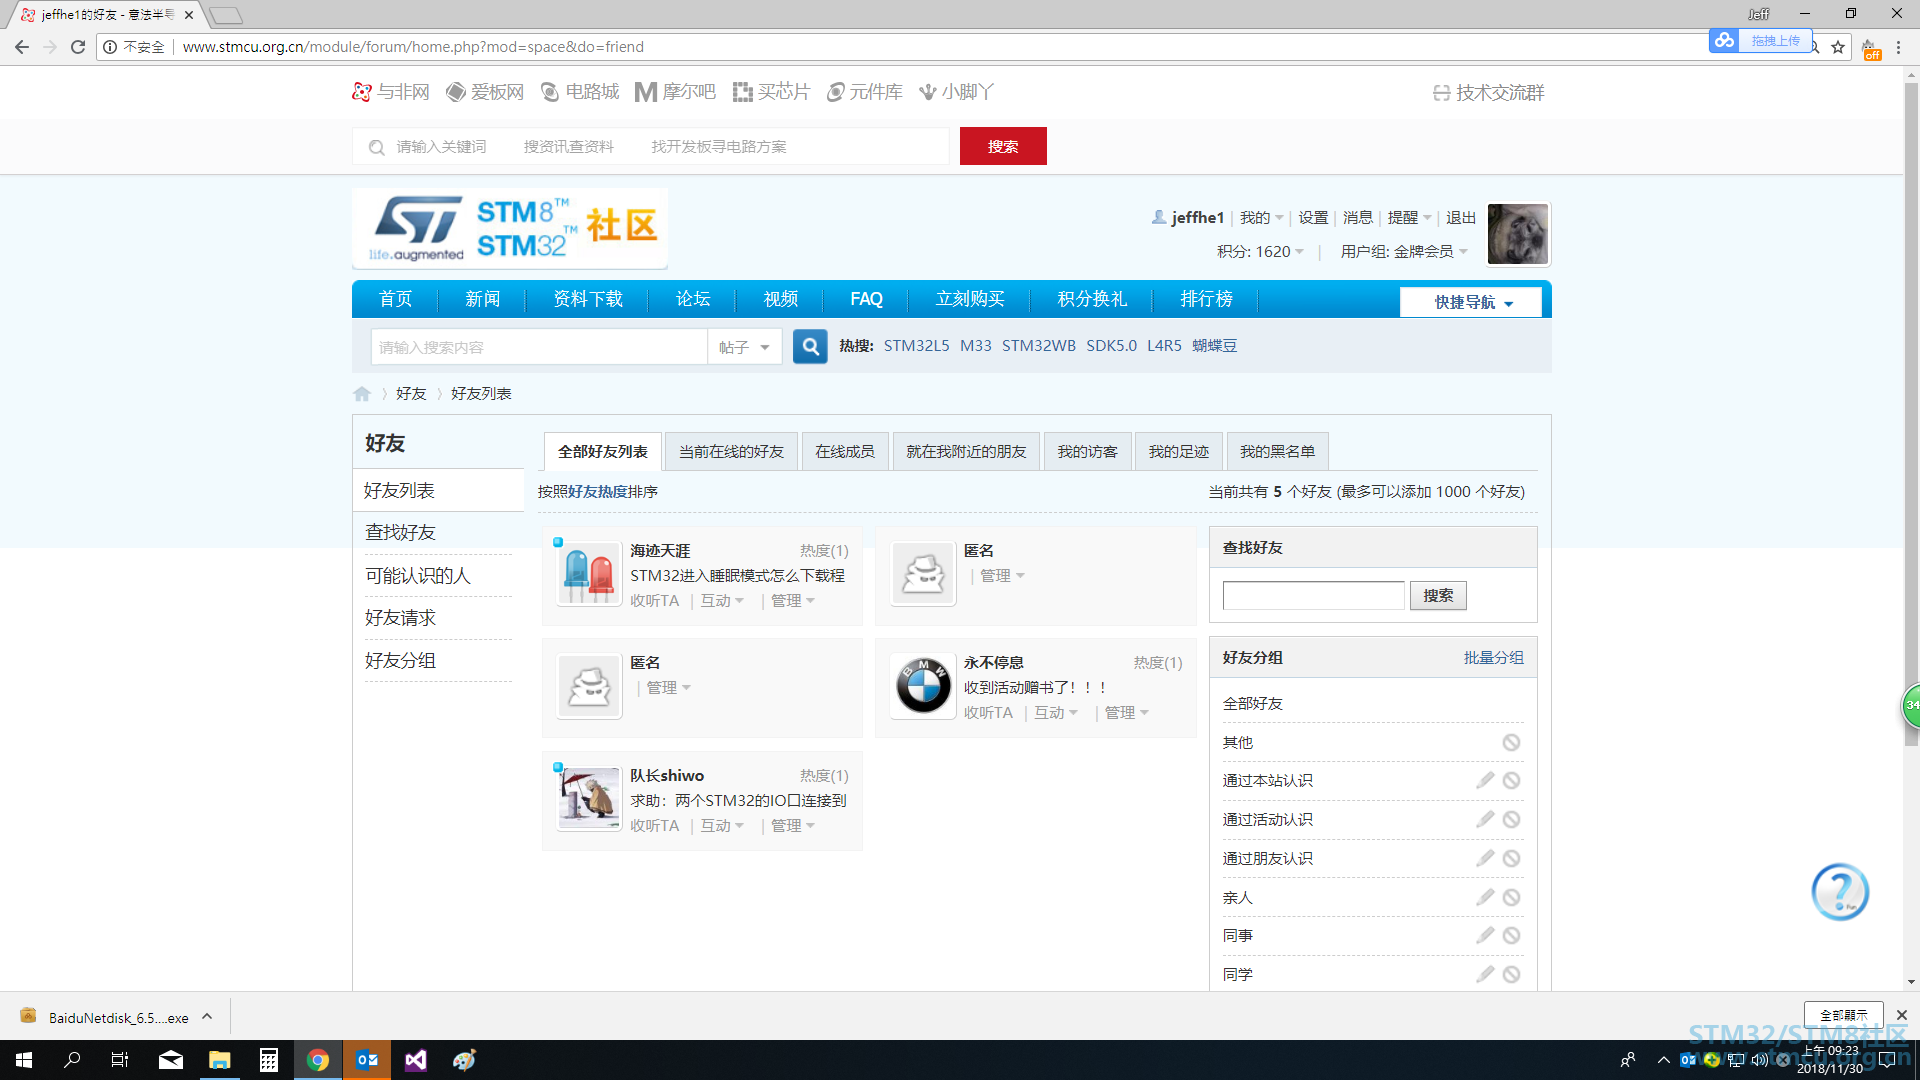Open Chrome from the taskbar
Viewport: 1920px width, 1080px height.
(318, 1060)
